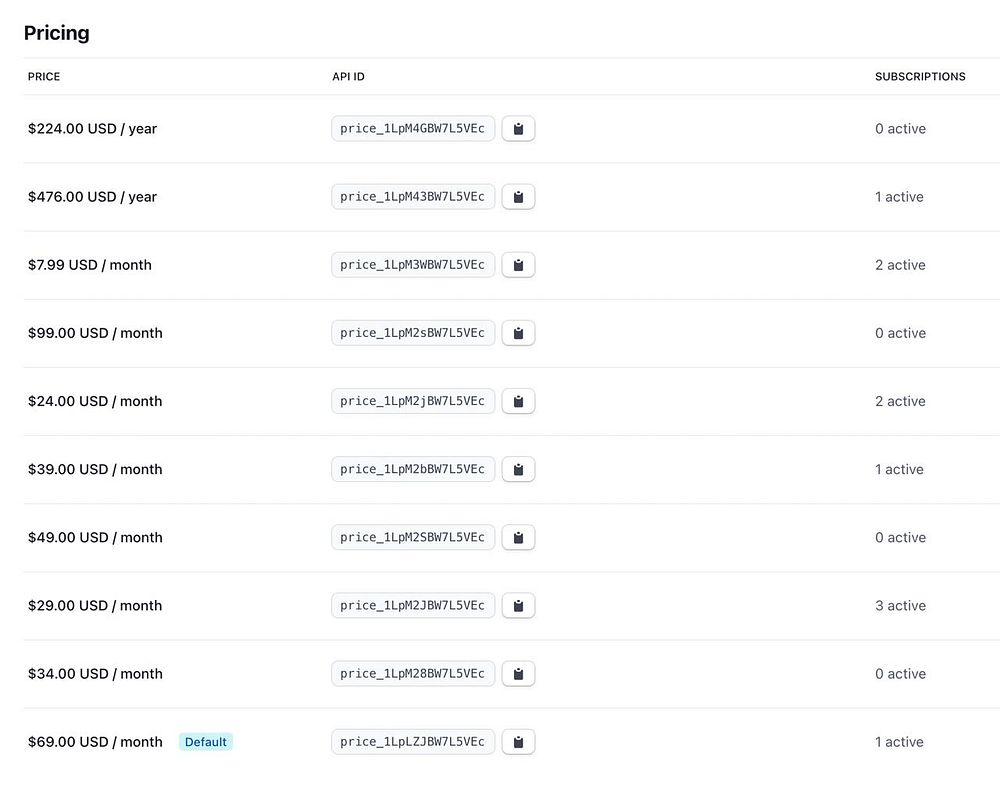The width and height of the screenshot is (1000, 811).
Task: Select the price_1LpLZJBW7L5VEc API ID field
Action: [x=412, y=741]
